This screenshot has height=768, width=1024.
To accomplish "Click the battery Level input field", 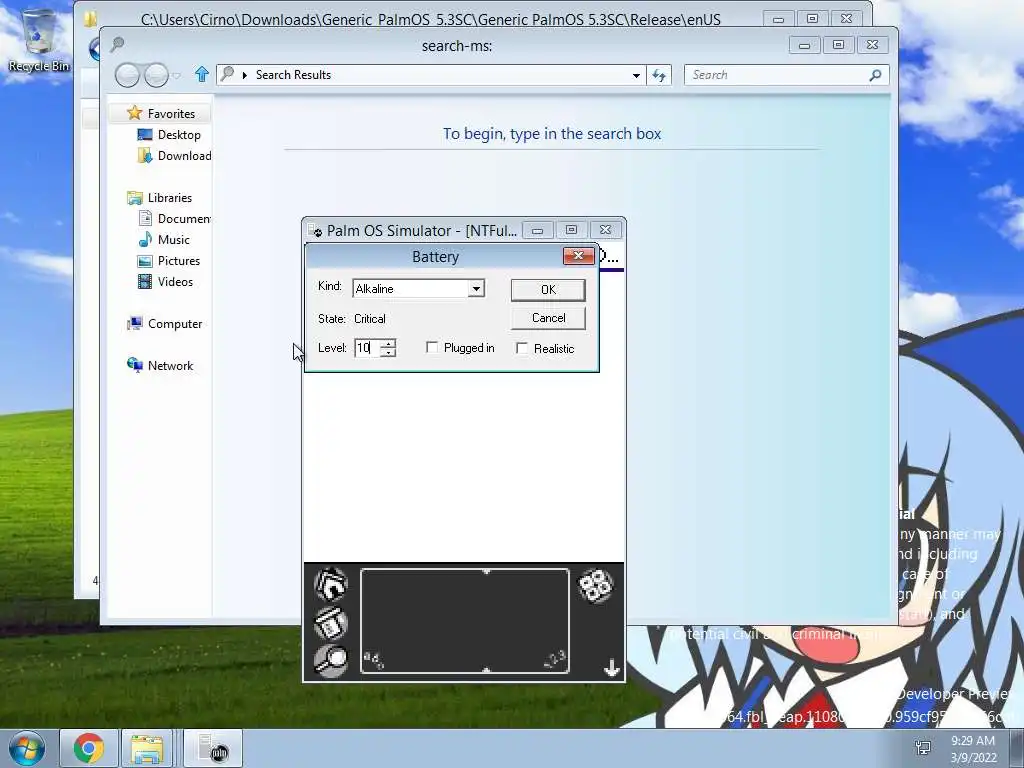I will (x=367, y=348).
